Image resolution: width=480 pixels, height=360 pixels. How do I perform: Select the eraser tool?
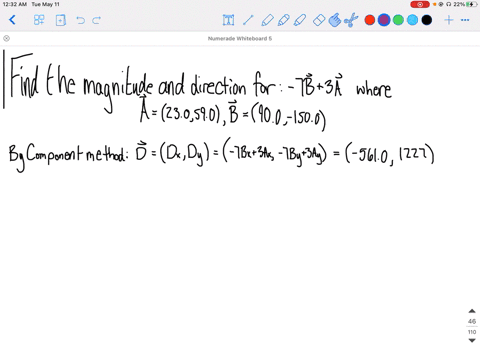pyautogui.click(x=319, y=20)
